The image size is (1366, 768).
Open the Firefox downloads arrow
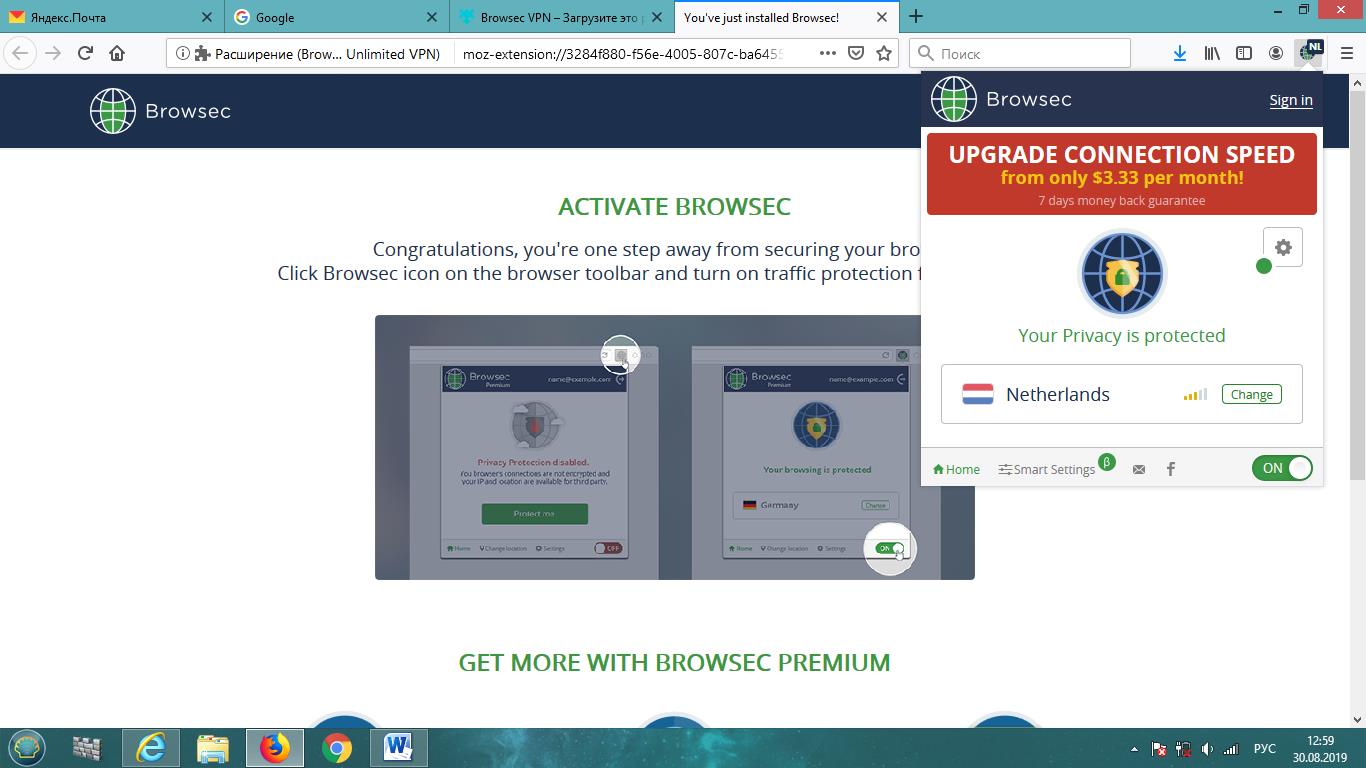[x=1180, y=53]
